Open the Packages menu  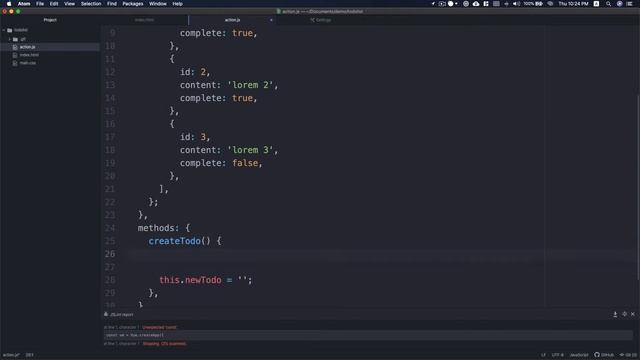coord(133,4)
